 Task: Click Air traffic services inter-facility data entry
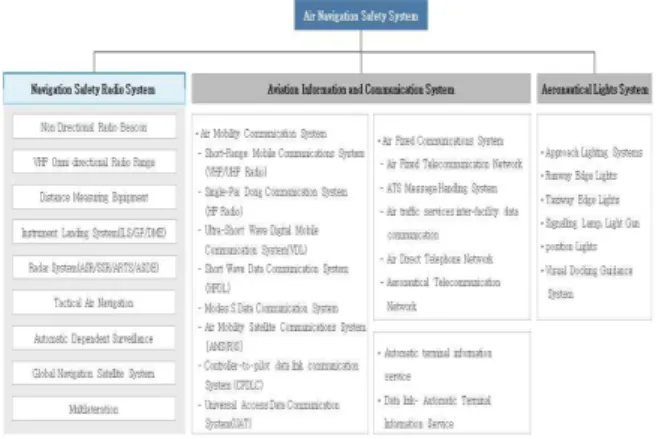[x=449, y=223]
